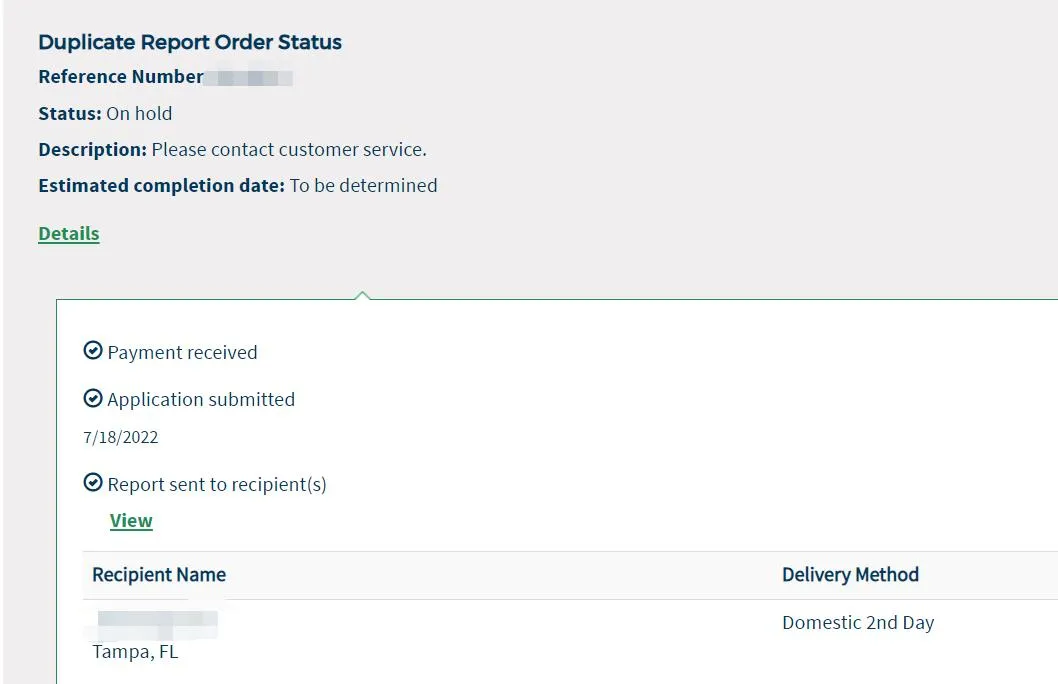Select the Domestic 2nd Day delivery text
This screenshot has height=684, width=1058.
858,622
